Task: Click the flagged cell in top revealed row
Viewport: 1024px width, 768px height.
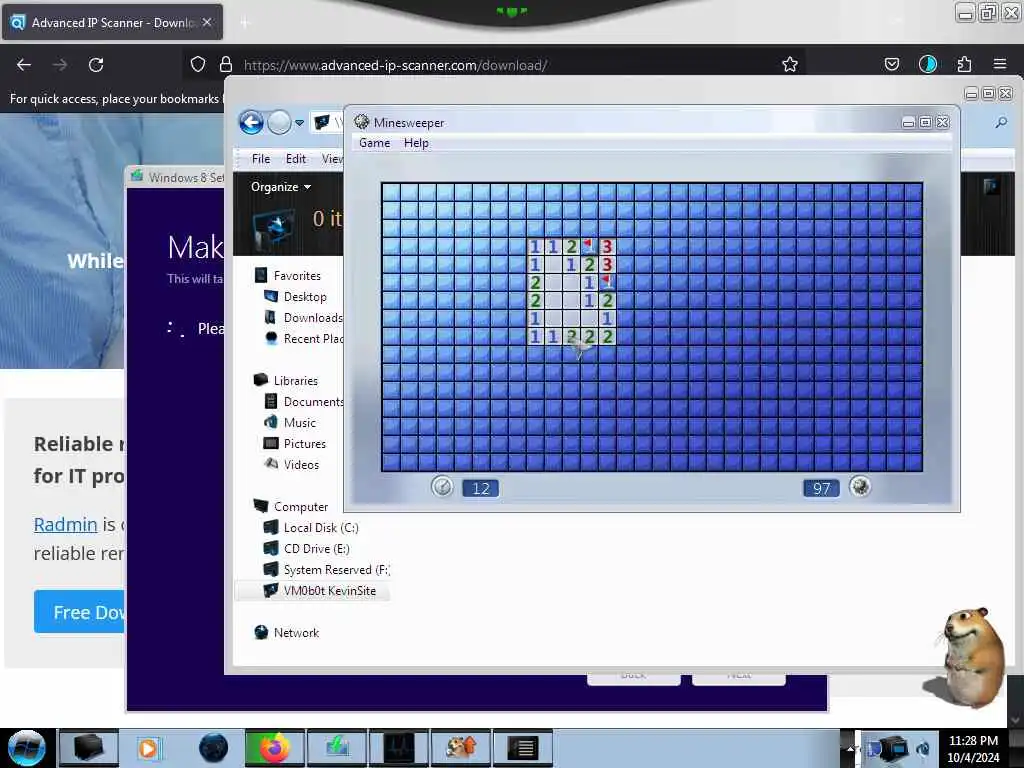Action: 589,246
